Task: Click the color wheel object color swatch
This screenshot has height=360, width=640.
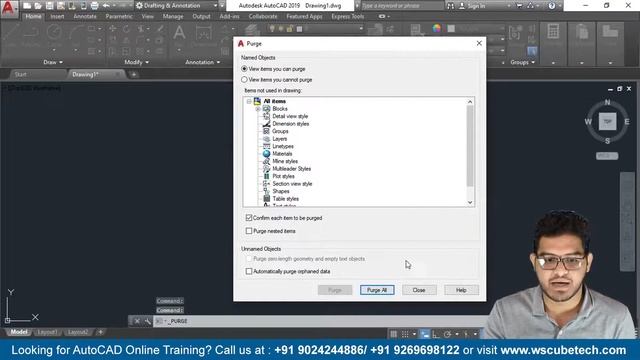Action: click(437, 28)
